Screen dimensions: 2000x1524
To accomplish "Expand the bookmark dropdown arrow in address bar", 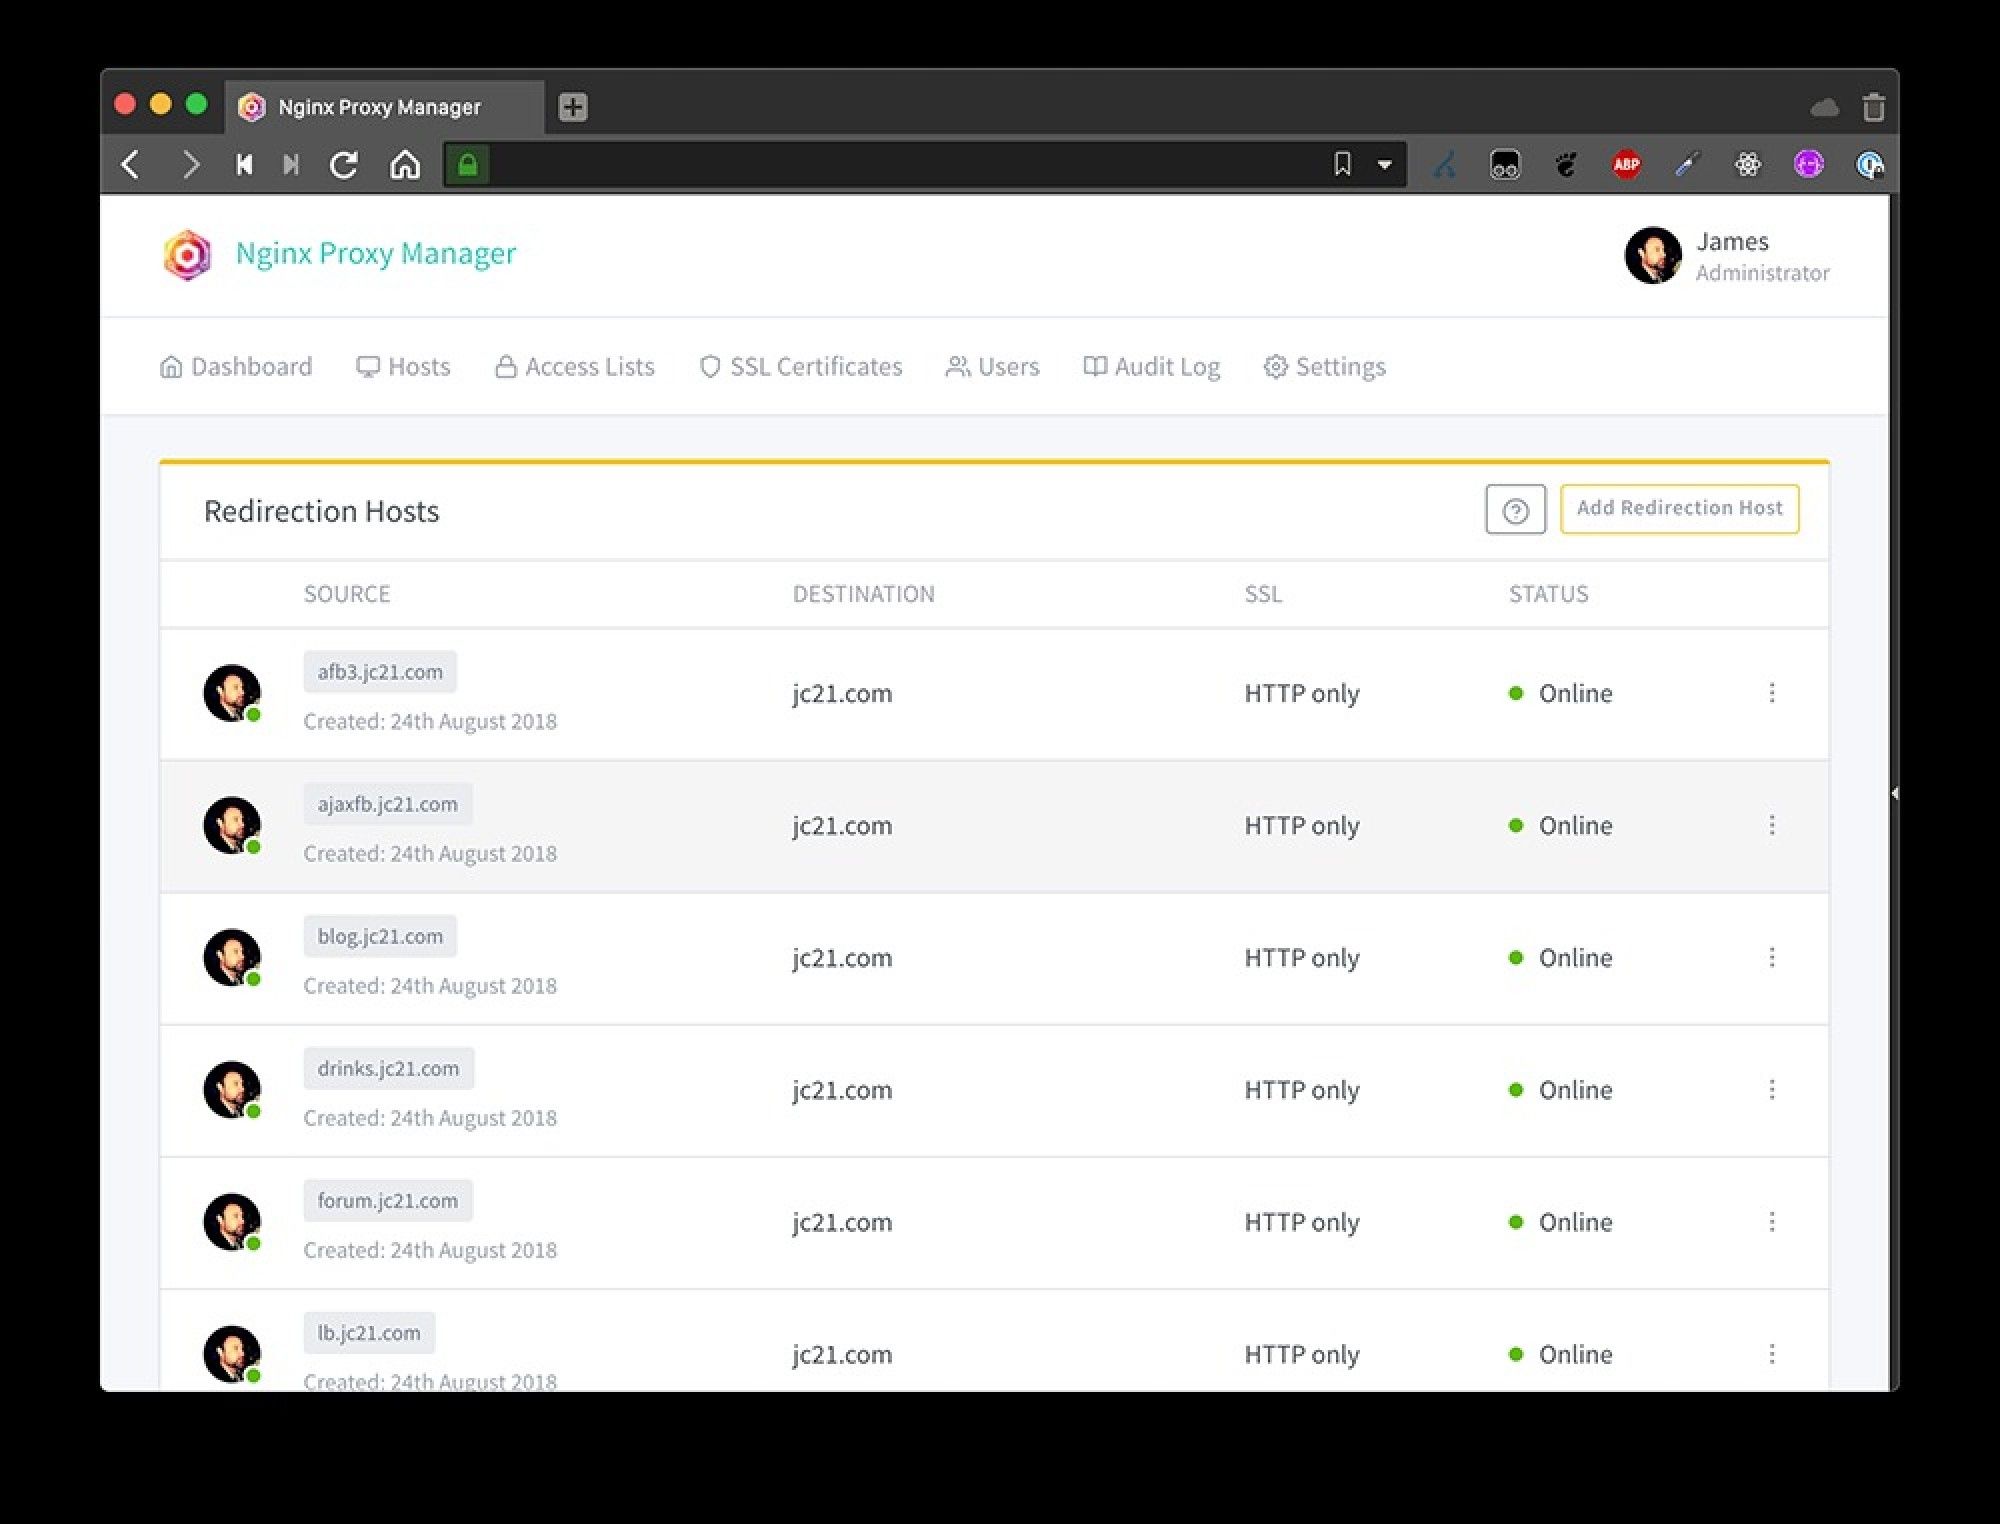I will [1384, 165].
